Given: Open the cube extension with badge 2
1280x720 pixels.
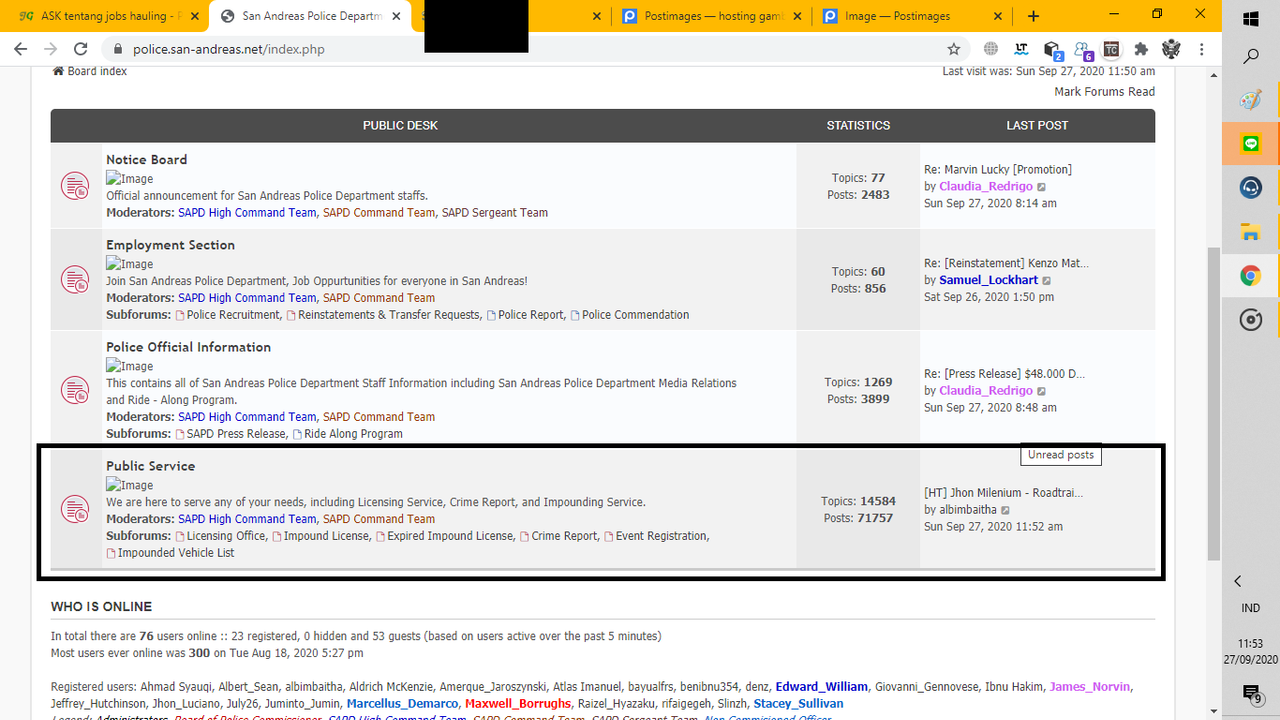Looking at the screenshot, I should point(1052,50).
